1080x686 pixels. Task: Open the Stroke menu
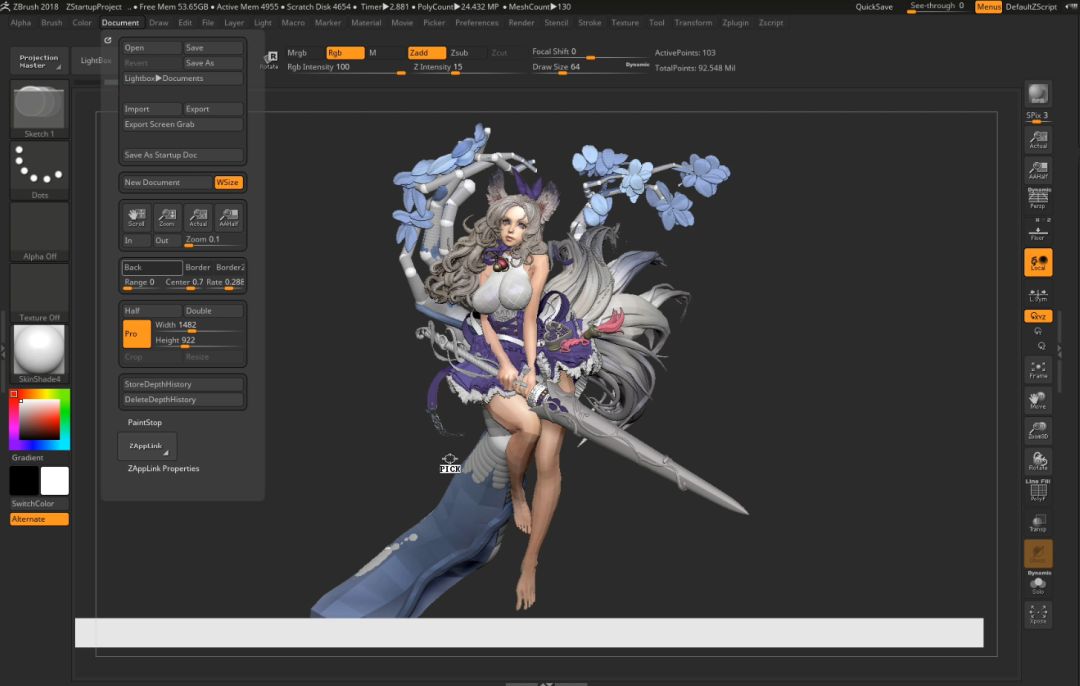click(x=590, y=23)
